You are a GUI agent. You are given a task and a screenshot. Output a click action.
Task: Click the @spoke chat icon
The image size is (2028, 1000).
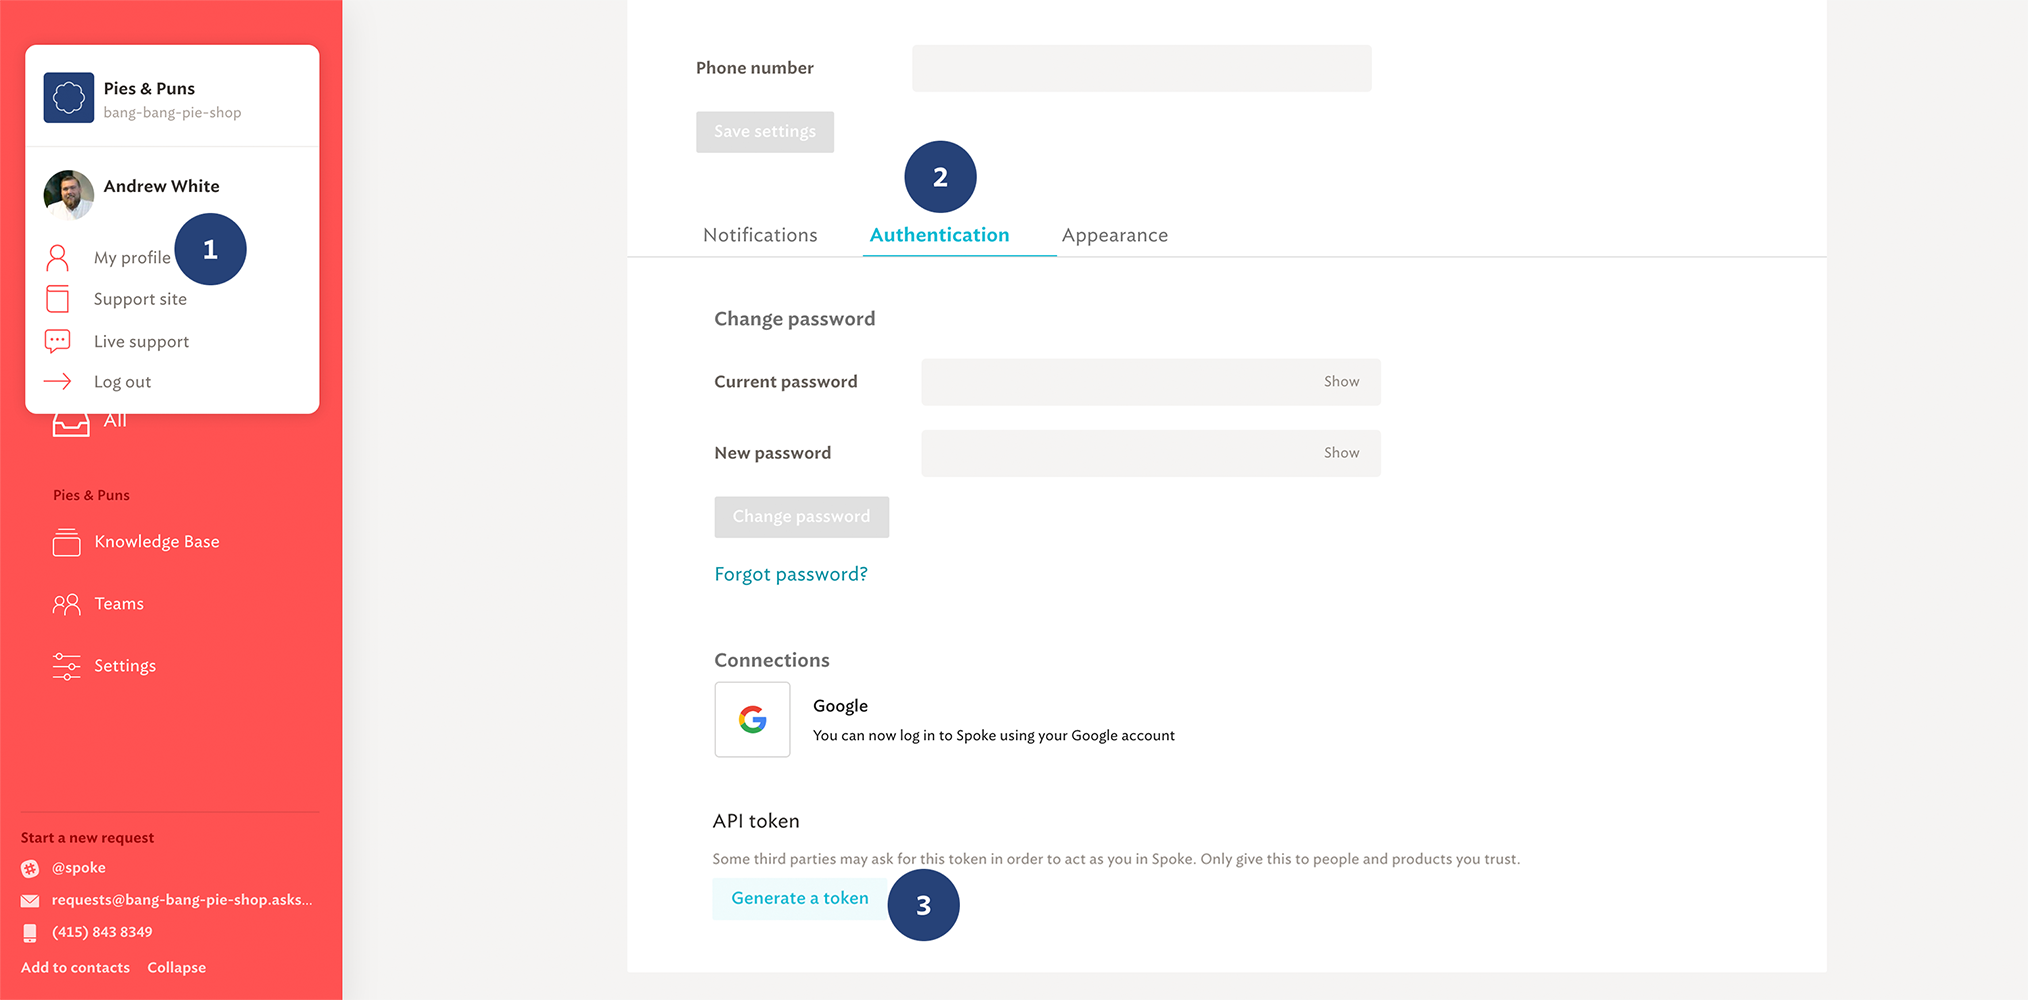pyautogui.click(x=30, y=868)
